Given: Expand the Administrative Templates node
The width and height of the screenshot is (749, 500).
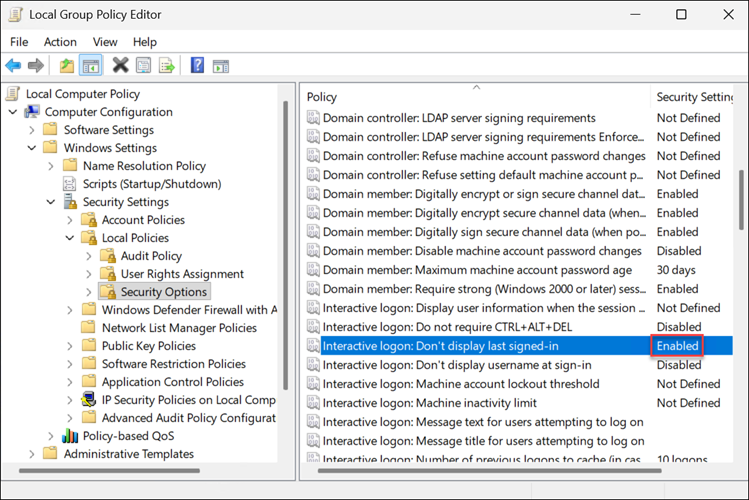Looking at the screenshot, I should 32,454.
